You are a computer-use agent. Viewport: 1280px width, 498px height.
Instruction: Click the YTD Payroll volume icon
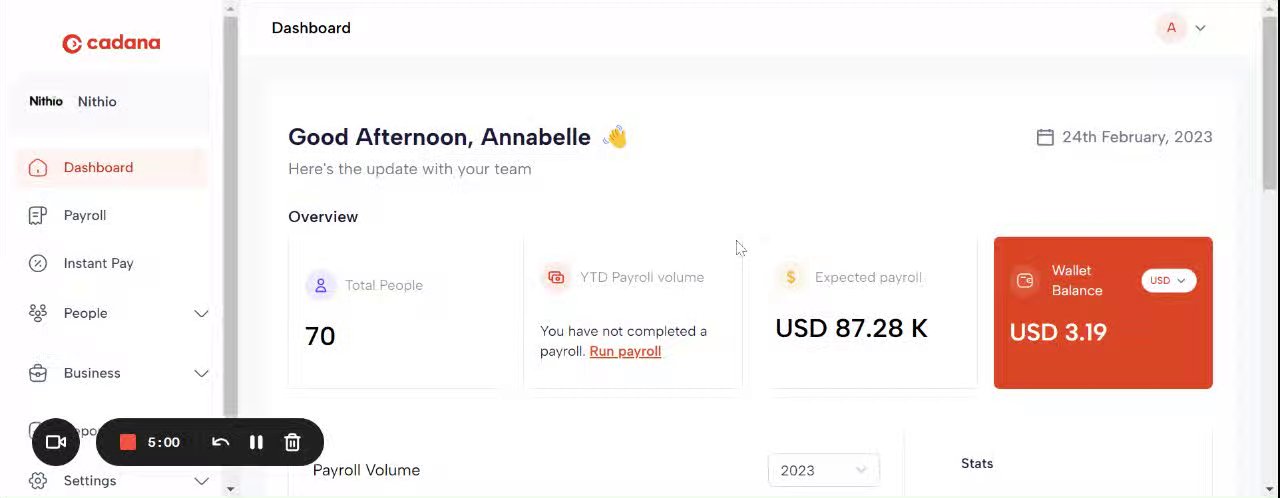556,277
